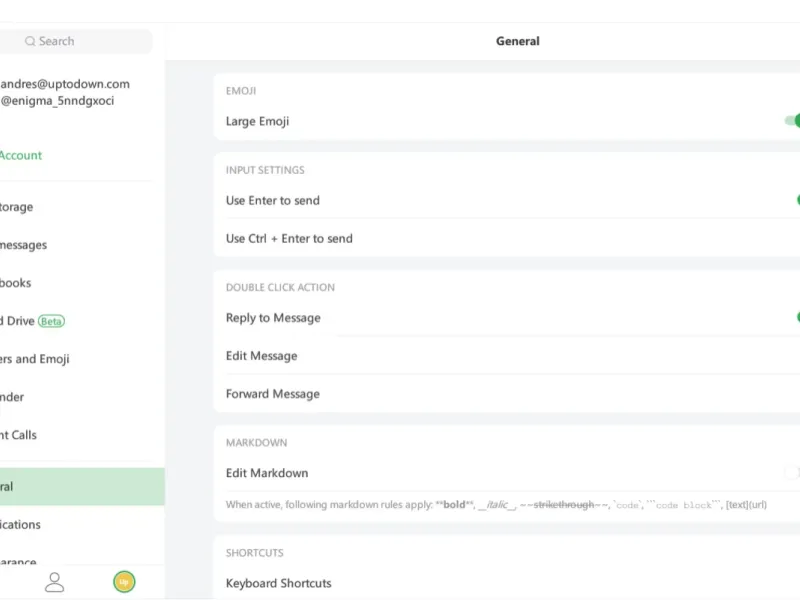This screenshot has width=800, height=600.
Task: Open the contacts person icon
Action: 55,582
